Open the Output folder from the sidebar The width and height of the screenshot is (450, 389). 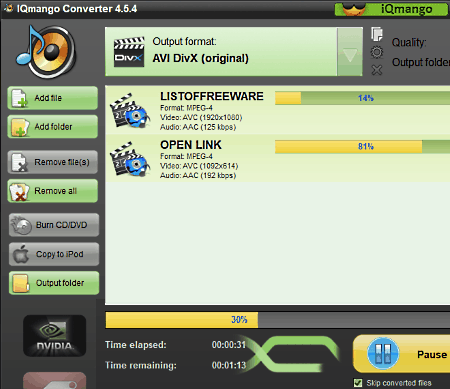point(54,283)
